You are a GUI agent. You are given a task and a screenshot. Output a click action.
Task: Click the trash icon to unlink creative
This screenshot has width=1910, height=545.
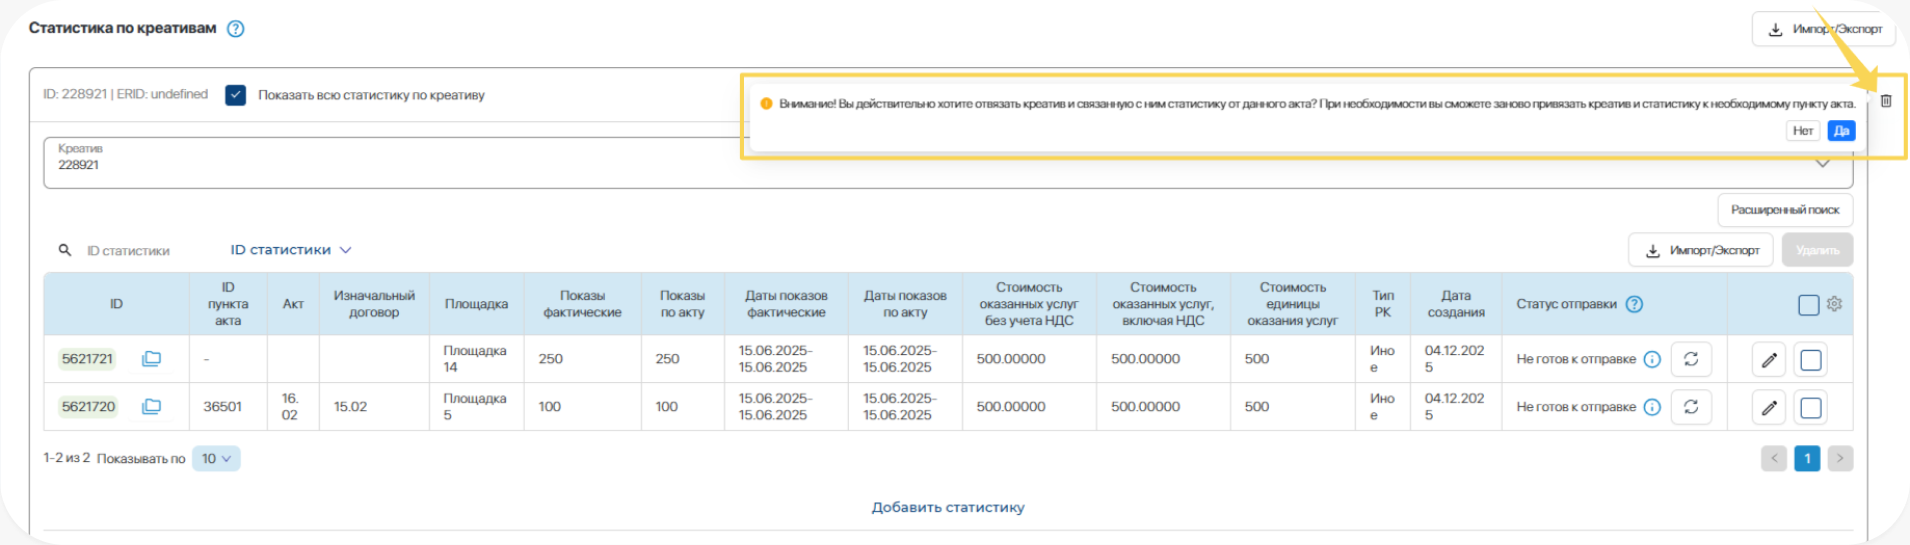point(1886,101)
